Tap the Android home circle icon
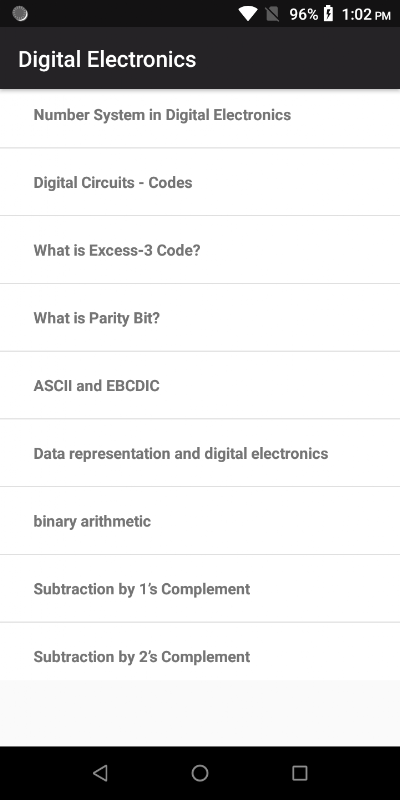400x800 pixels. tap(200, 773)
